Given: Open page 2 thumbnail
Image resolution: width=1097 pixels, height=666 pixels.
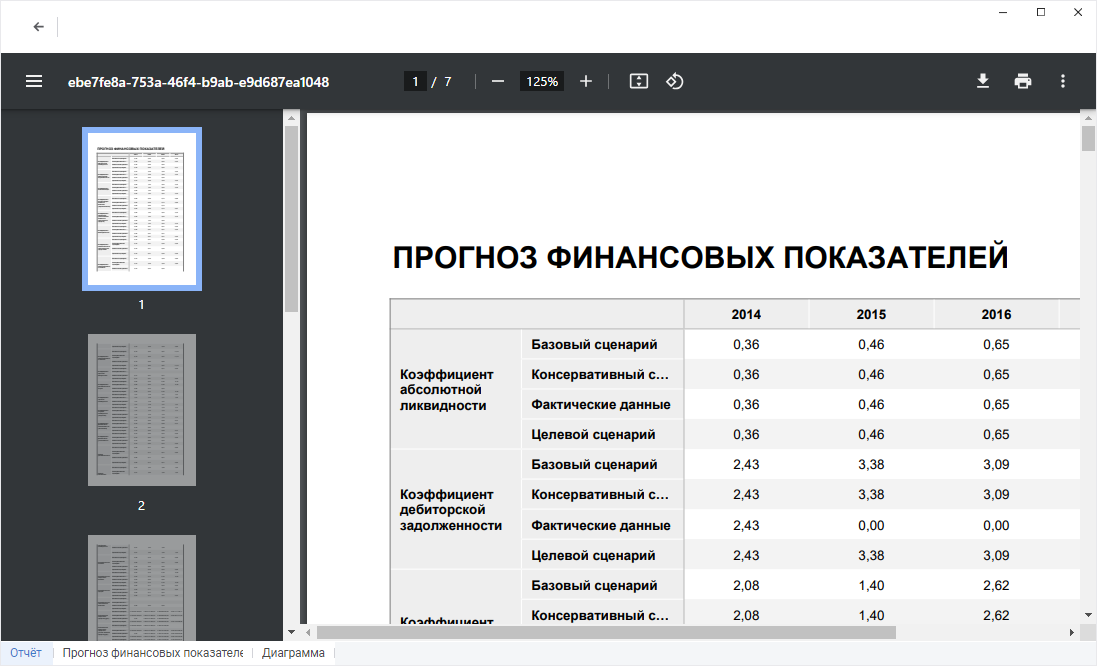Looking at the screenshot, I should pyautogui.click(x=141, y=410).
